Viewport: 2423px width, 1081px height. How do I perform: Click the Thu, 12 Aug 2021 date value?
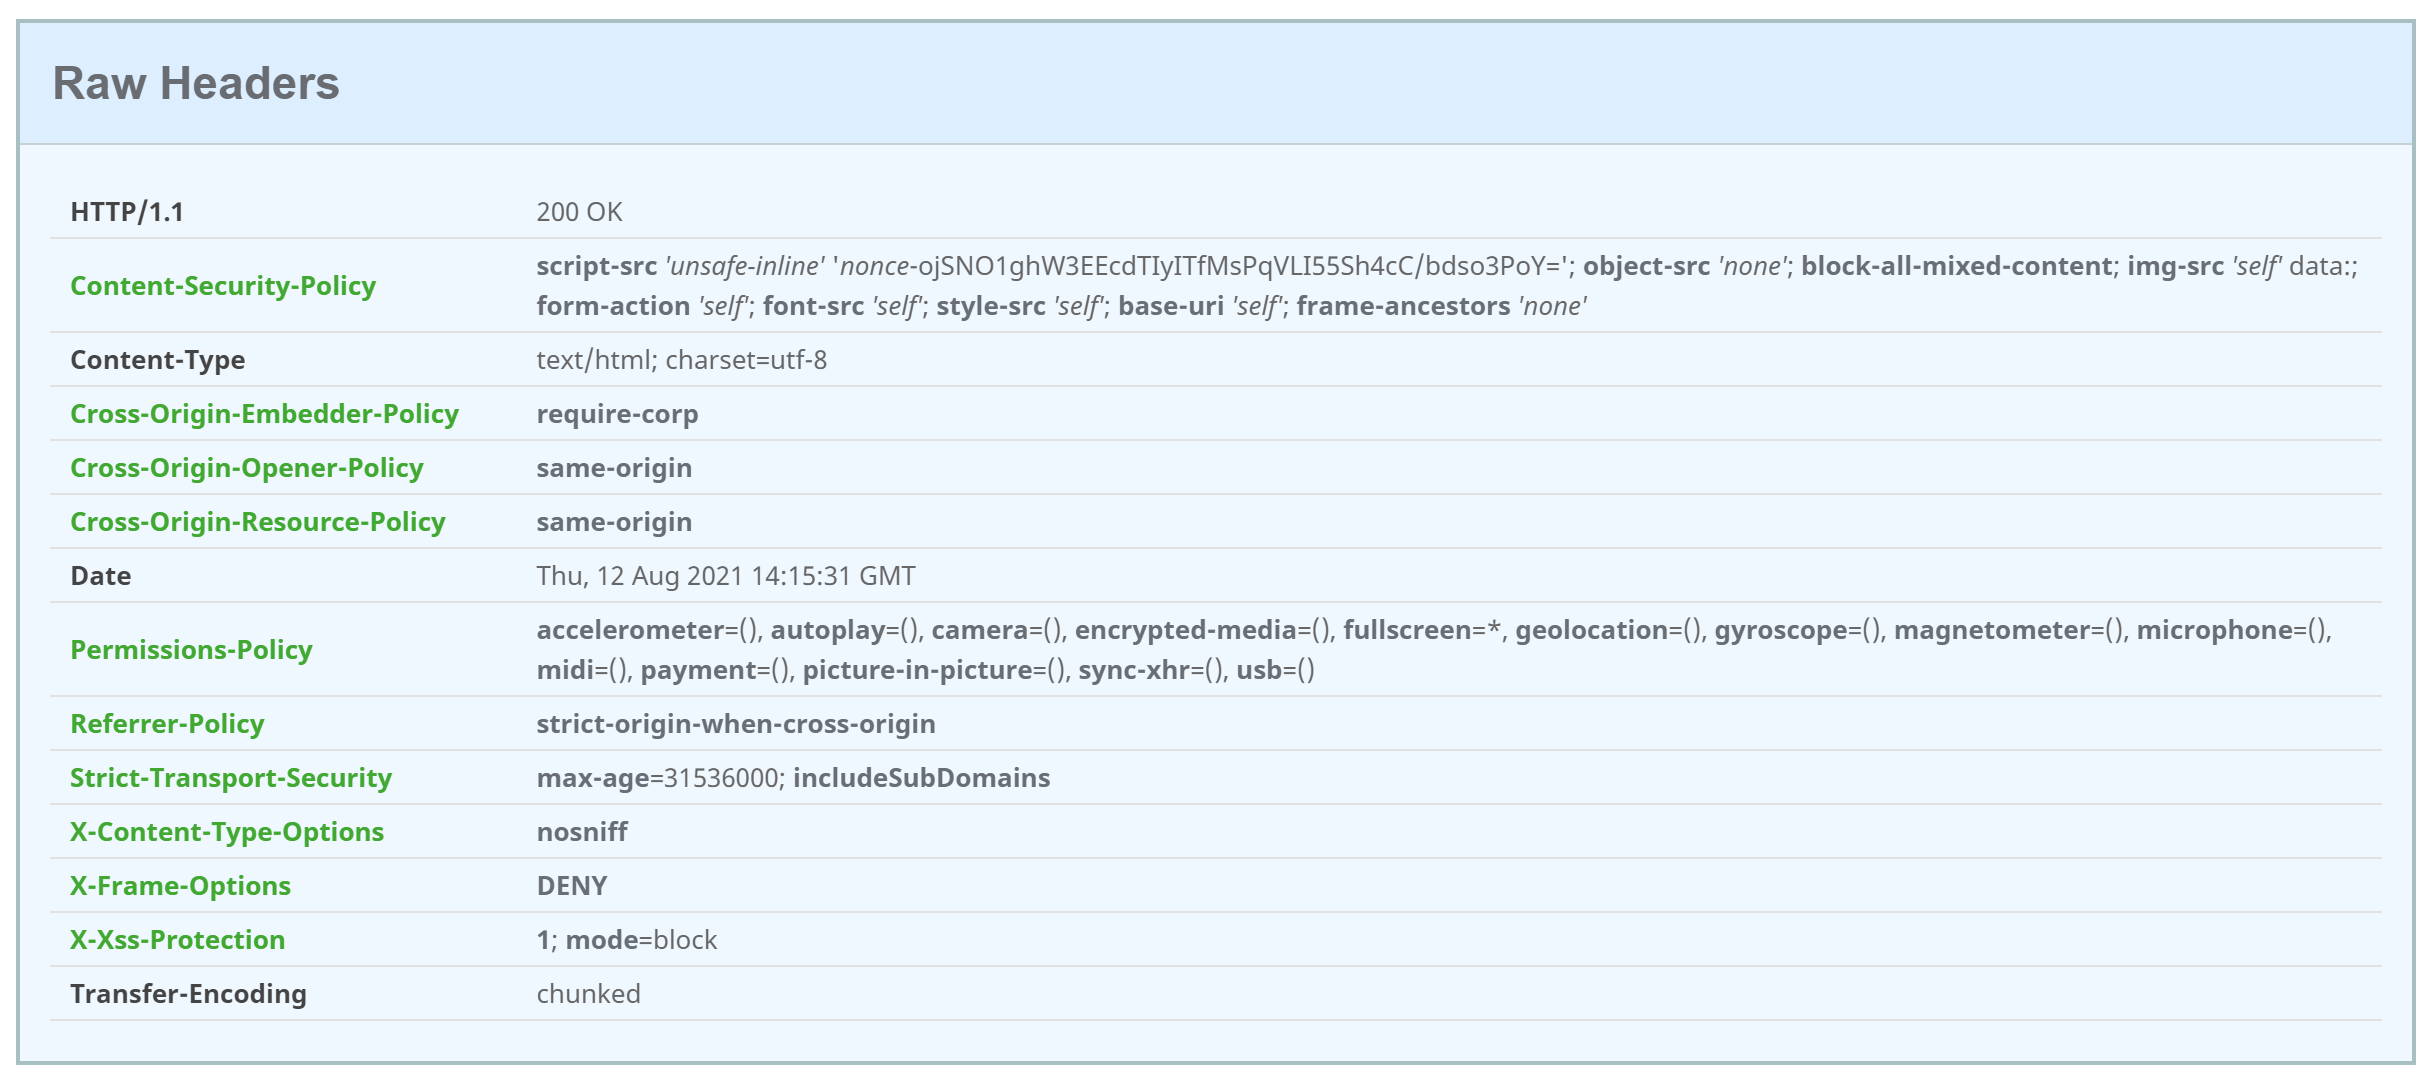(725, 576)
